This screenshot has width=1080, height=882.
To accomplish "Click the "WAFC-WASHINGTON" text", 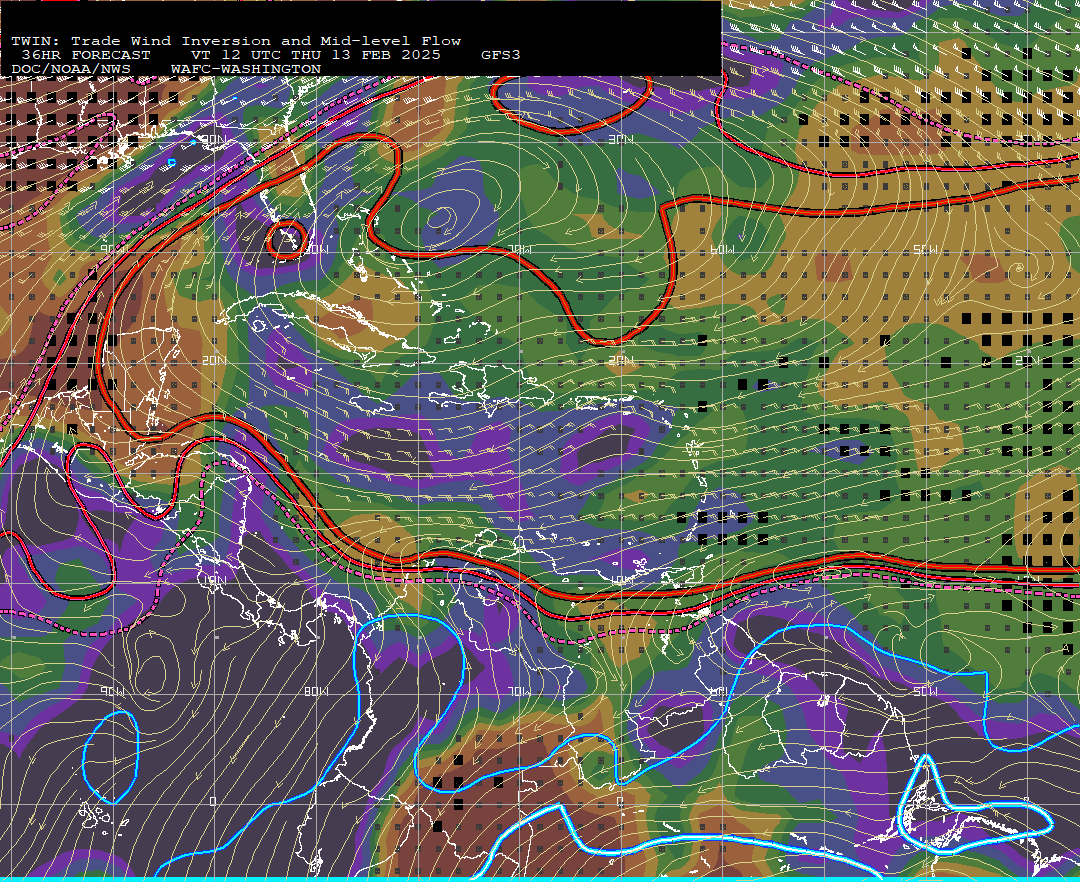I will point(246,70).
